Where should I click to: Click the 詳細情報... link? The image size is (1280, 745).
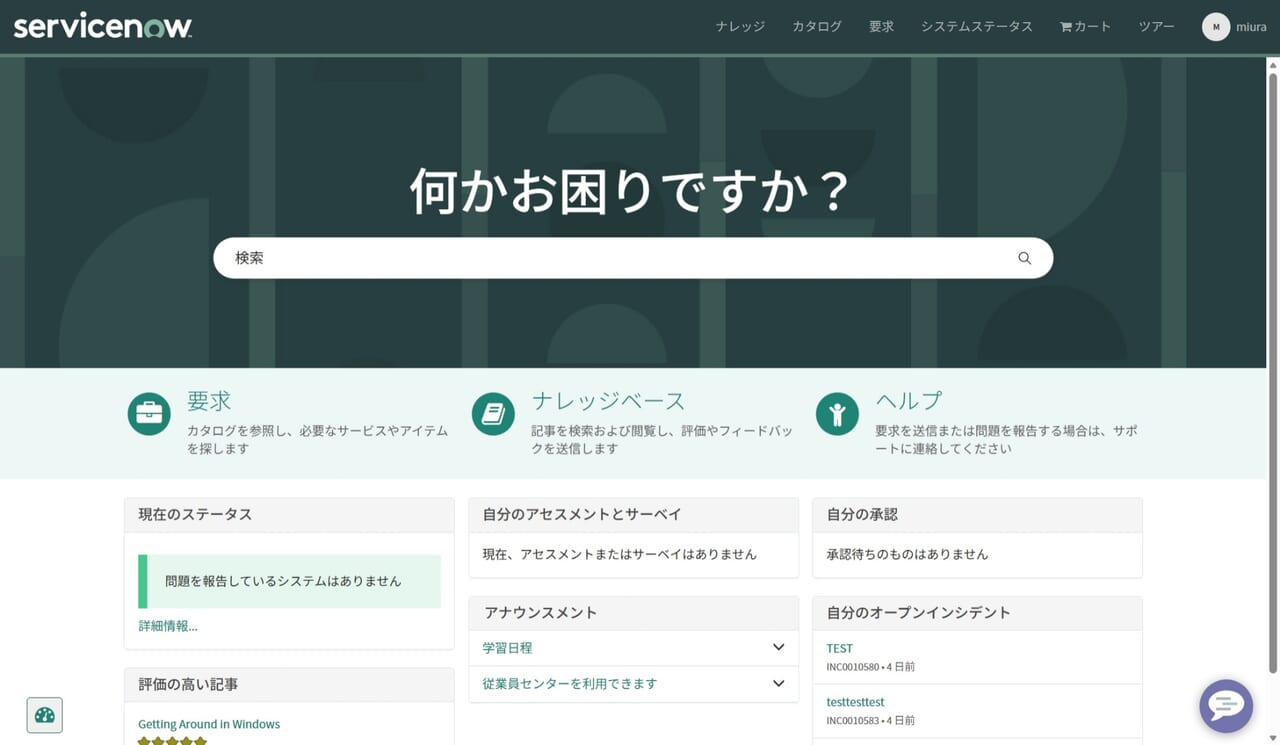(x=168, y=626)
